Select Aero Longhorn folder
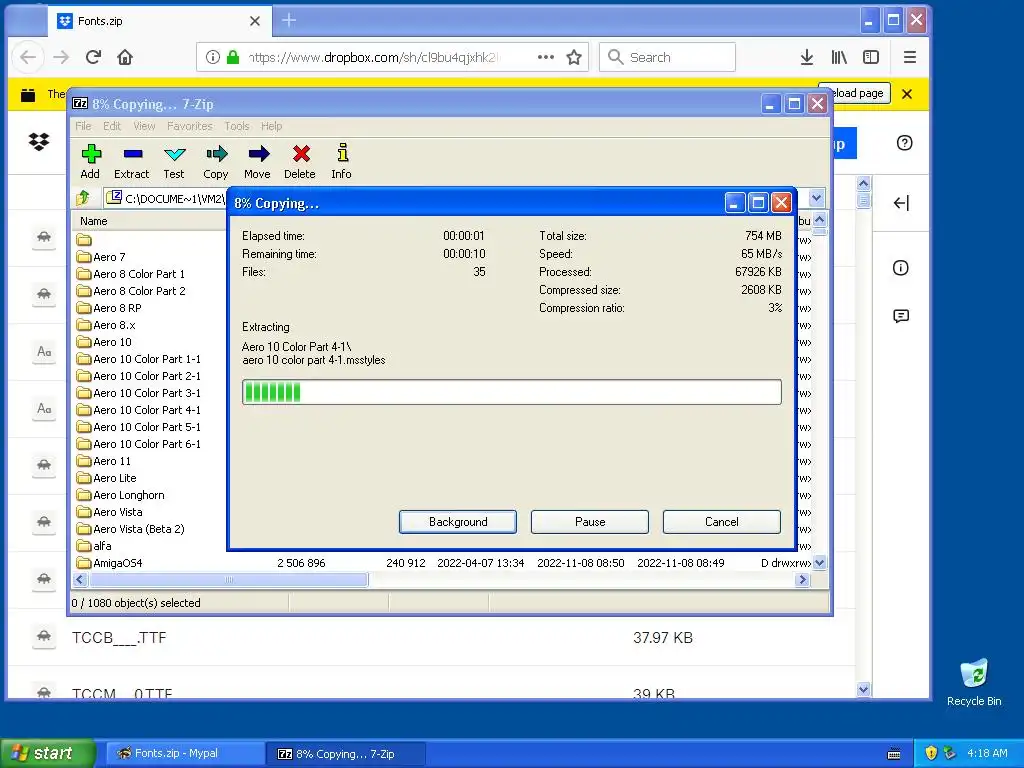The height and width of the screenshot is (768, 1024). 121,494
